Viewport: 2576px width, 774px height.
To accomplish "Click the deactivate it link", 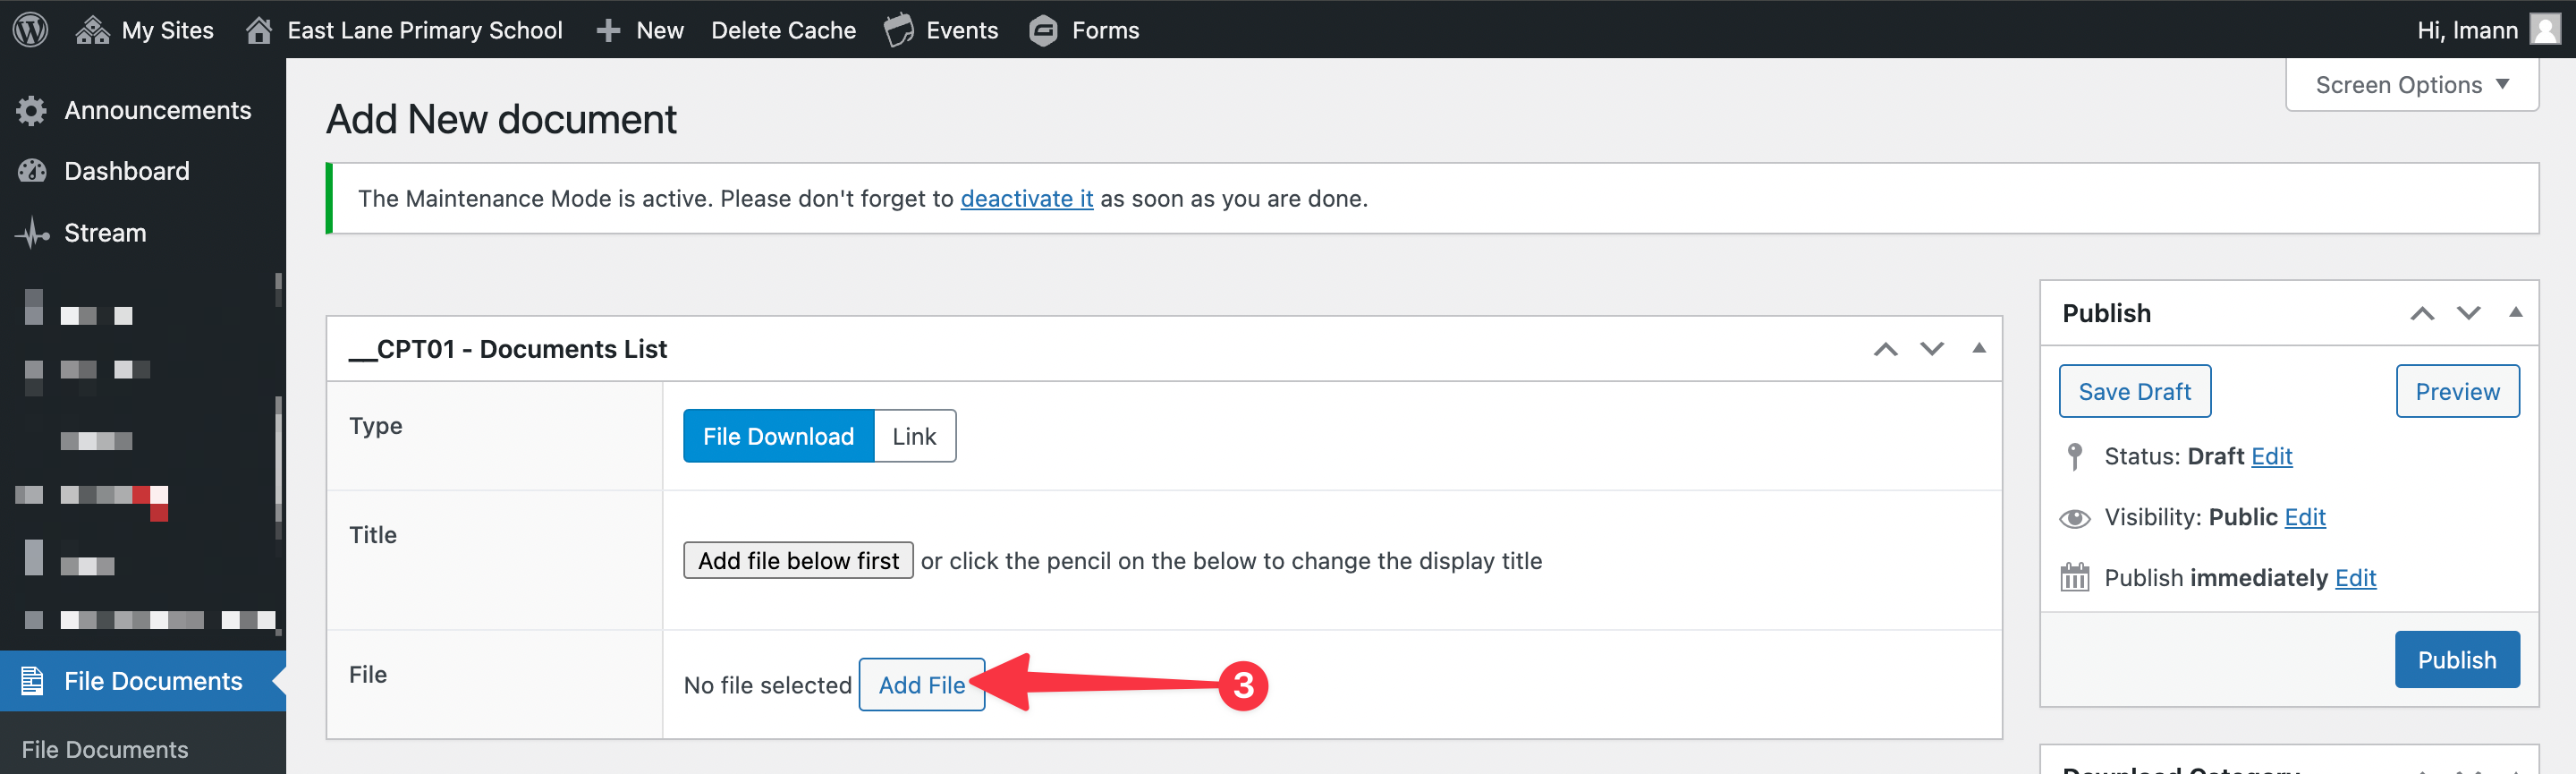I will pos(1026,199).
